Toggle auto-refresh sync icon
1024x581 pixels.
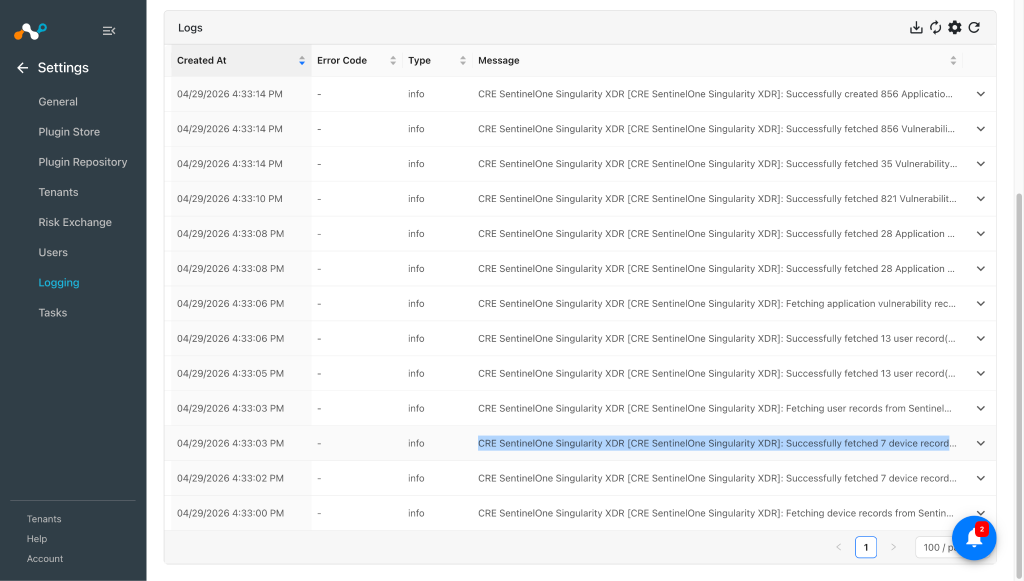pos(935,27)
